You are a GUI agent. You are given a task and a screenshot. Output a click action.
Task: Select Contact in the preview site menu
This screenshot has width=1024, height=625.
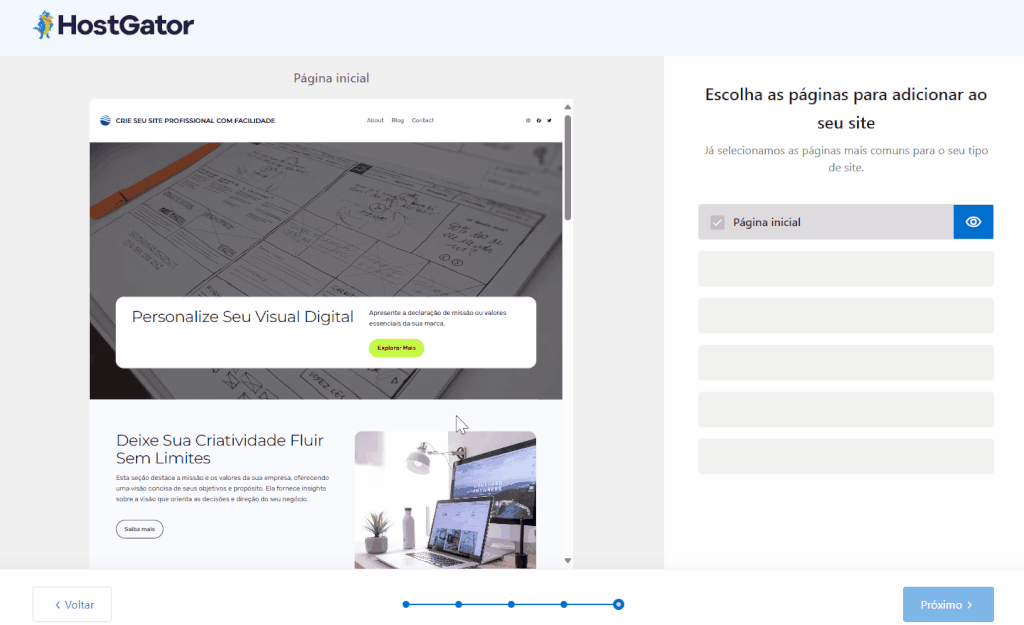pyautogui.click(x=423, y=120)
